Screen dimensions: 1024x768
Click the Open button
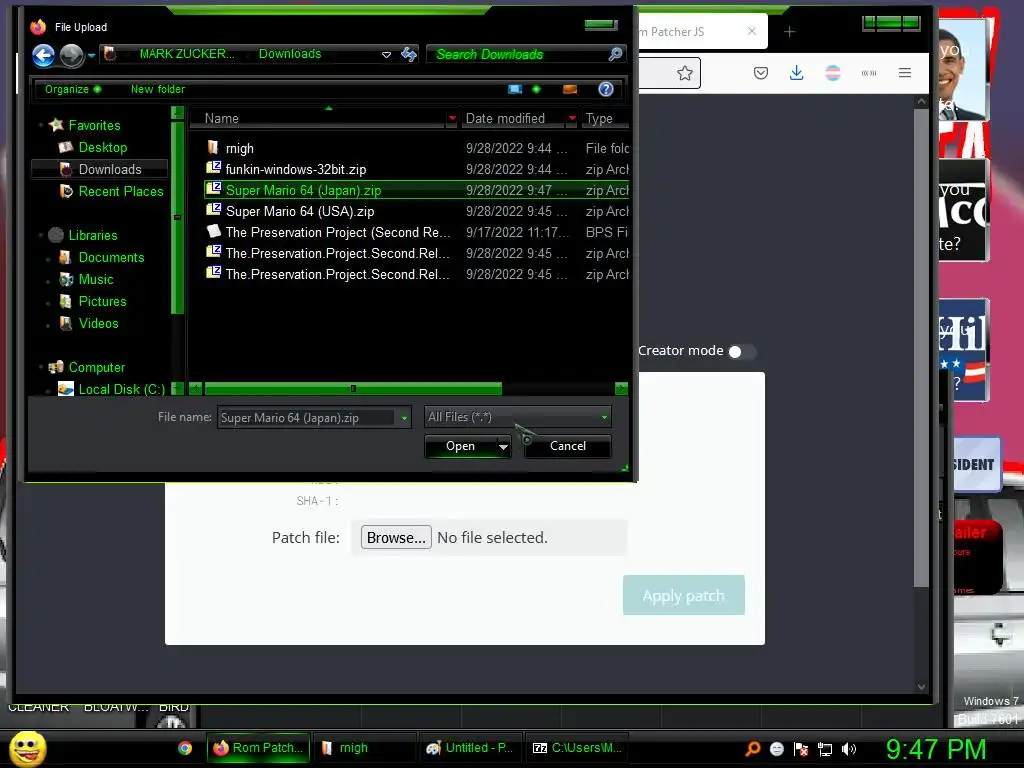tap(460, 447)
